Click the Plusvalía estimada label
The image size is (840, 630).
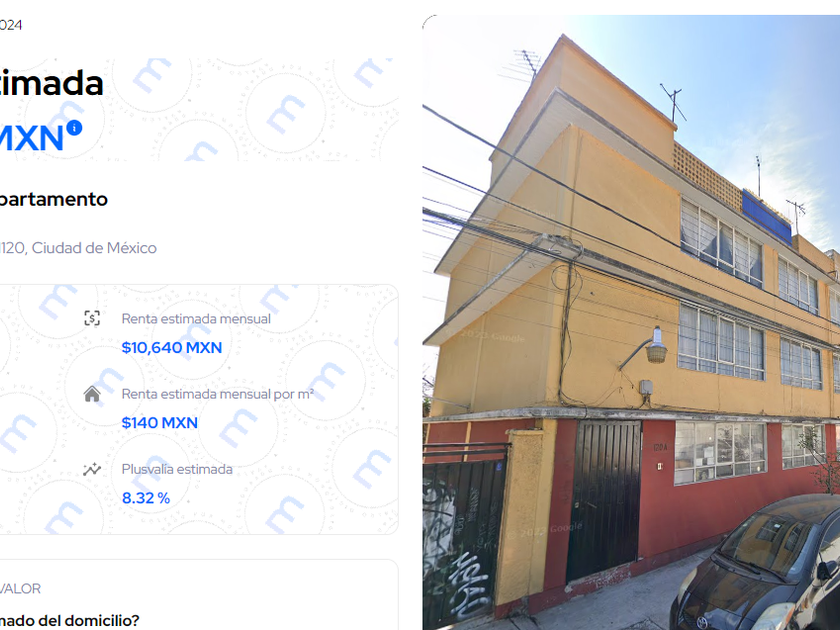(x=177, y=469)
